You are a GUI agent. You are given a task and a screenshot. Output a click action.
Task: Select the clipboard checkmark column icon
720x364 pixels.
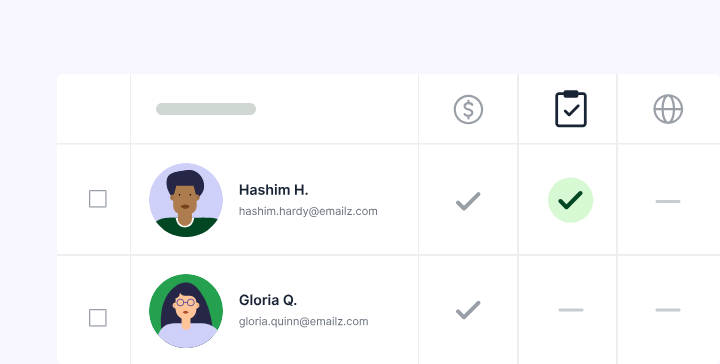tap(571, 109)
